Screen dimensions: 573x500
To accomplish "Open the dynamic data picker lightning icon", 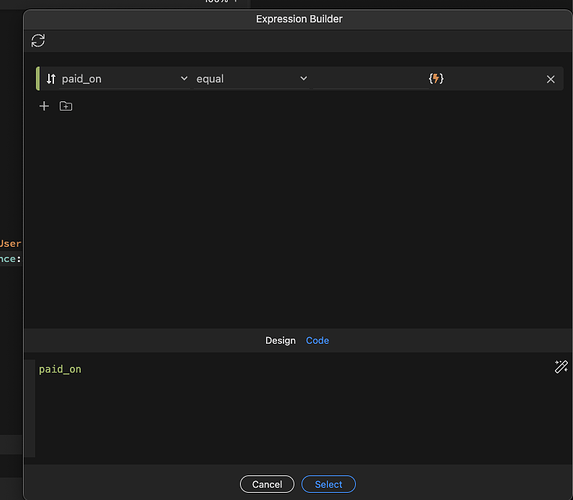I will pos(436,78).
